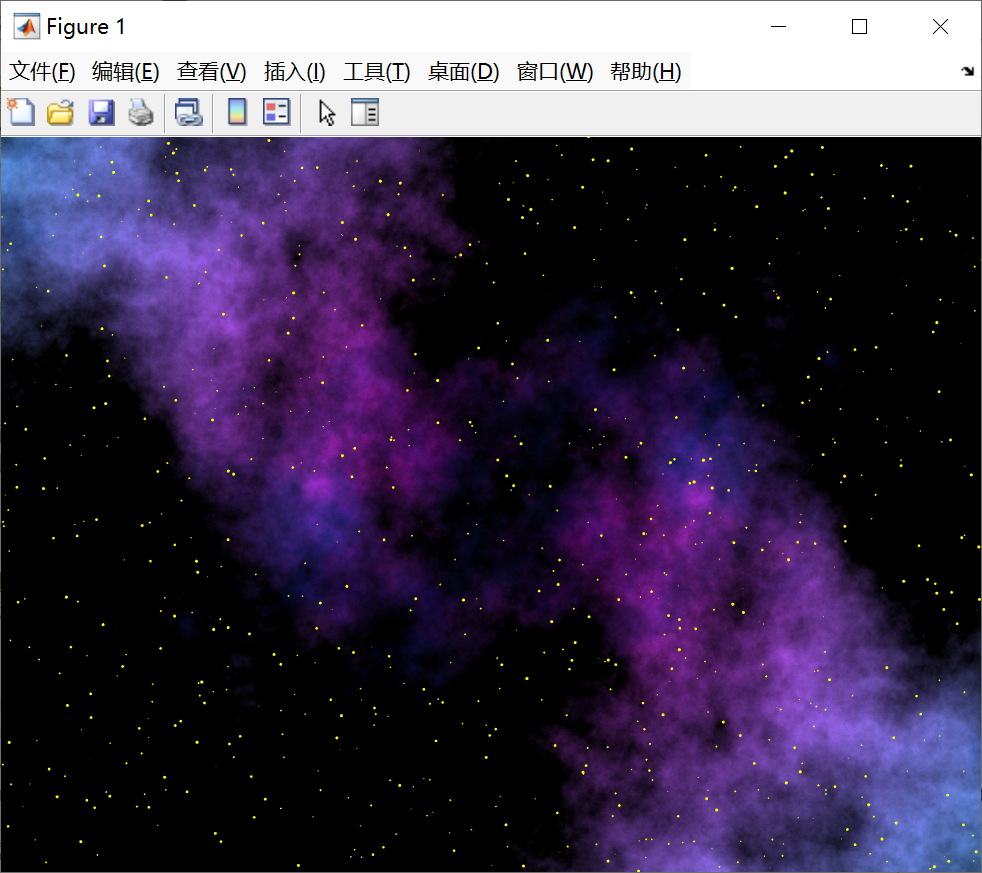Toggle the Insert Legend tool

[x=276, y=113]
